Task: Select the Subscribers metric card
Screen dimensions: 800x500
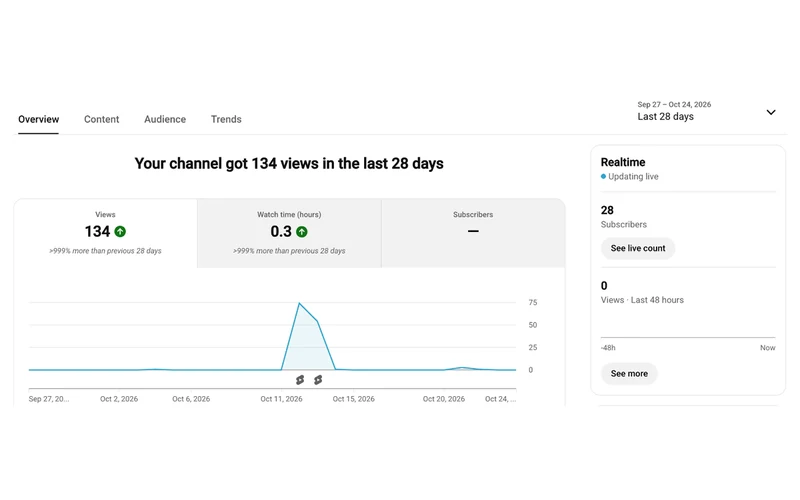Action: [473, 233]
